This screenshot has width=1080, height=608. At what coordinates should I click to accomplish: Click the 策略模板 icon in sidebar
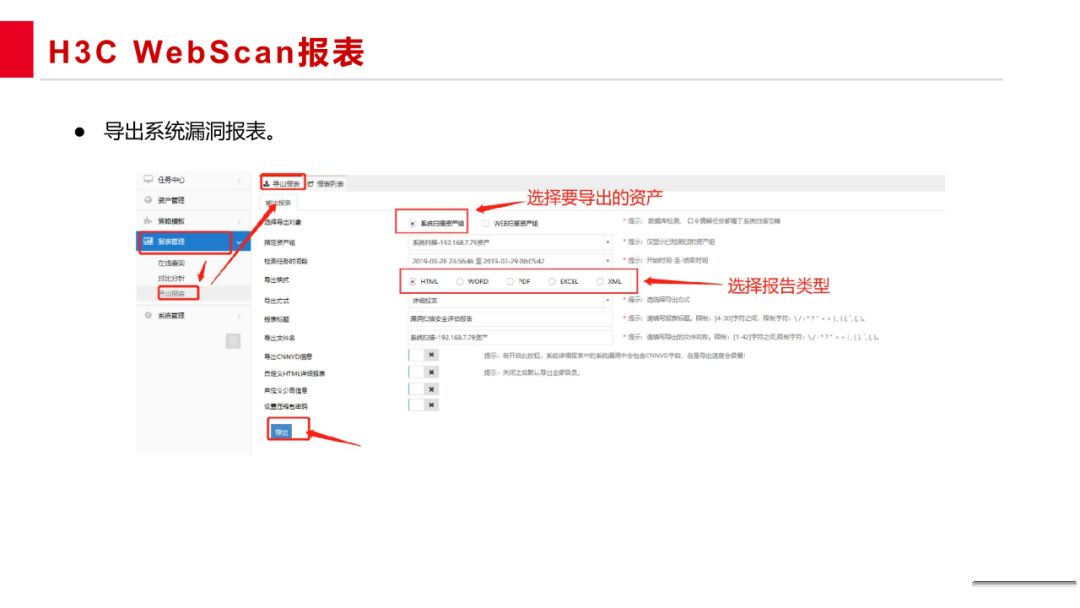(x=148, y=220)
